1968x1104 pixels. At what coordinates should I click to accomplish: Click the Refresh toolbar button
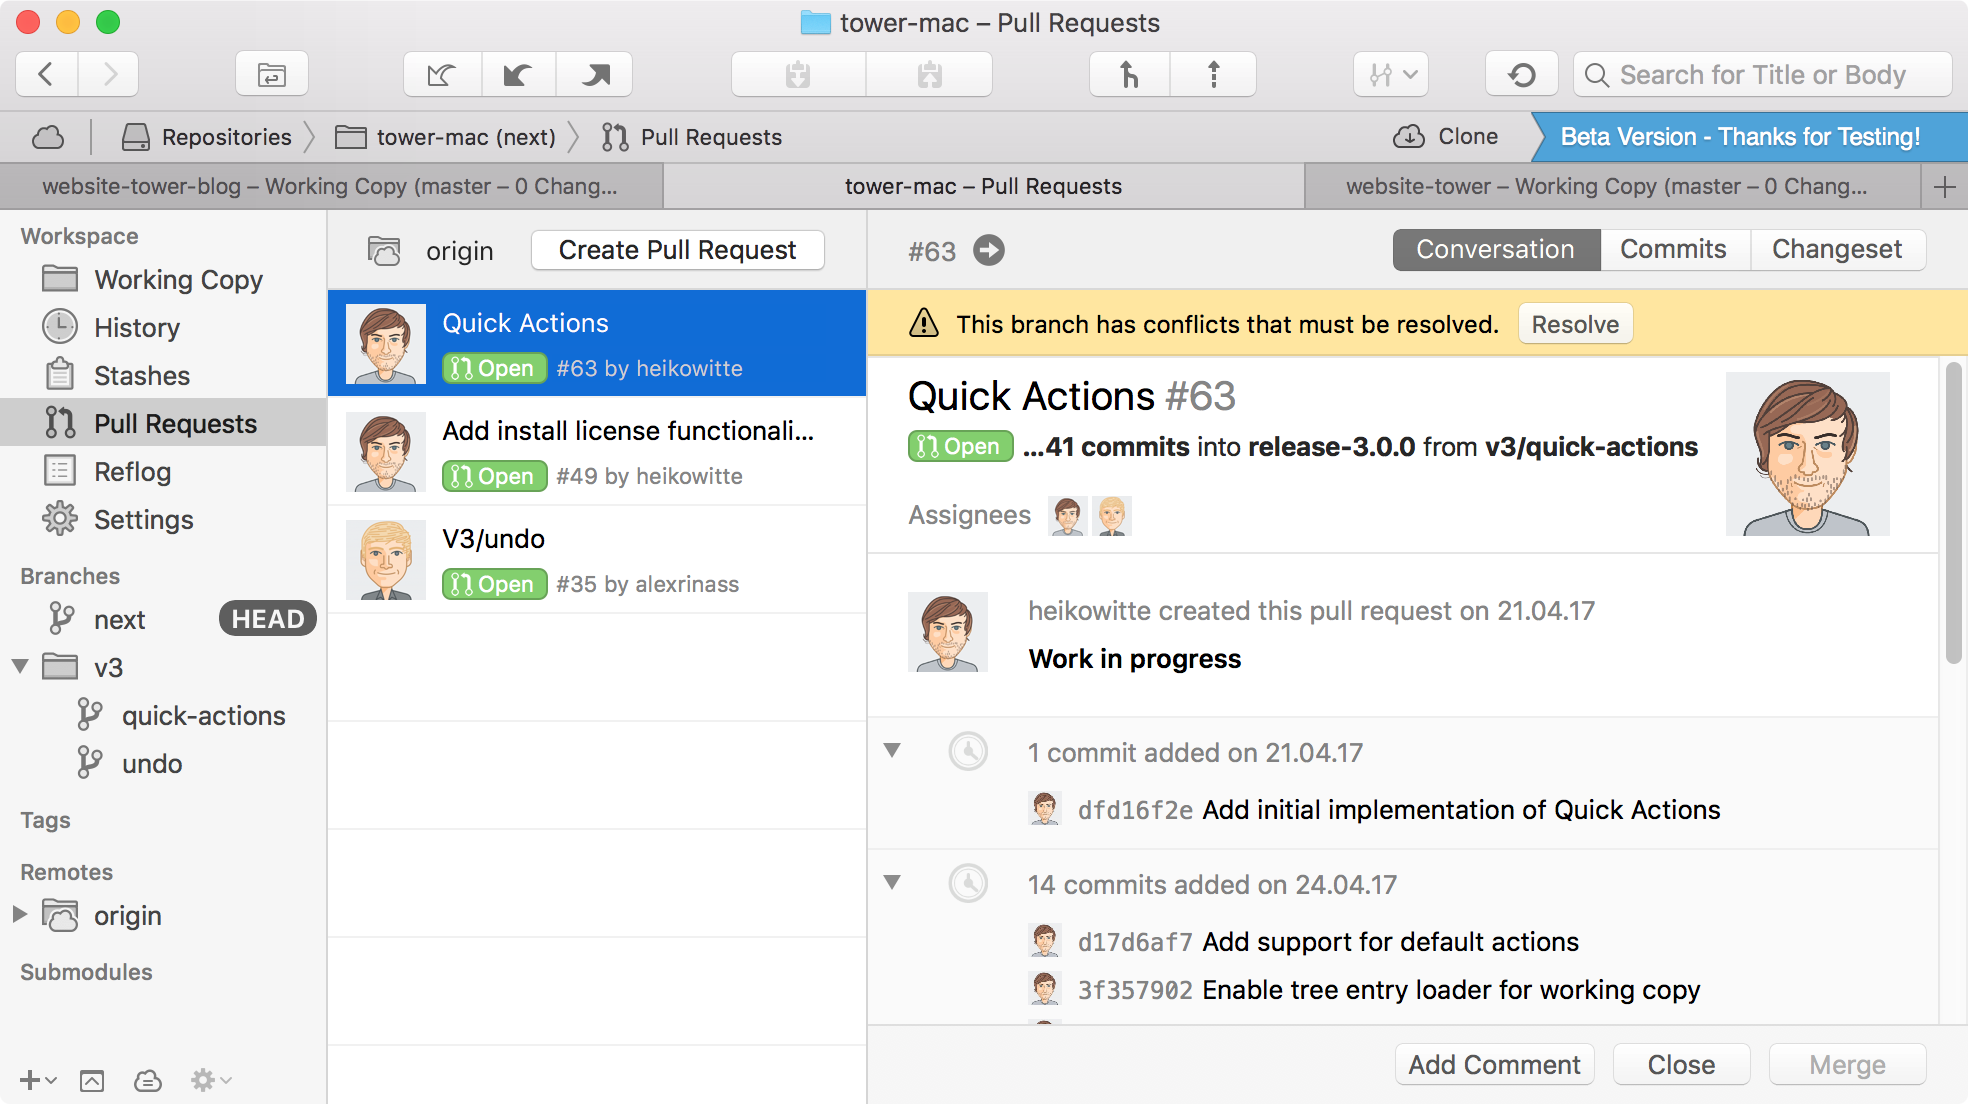[1521, 75]
